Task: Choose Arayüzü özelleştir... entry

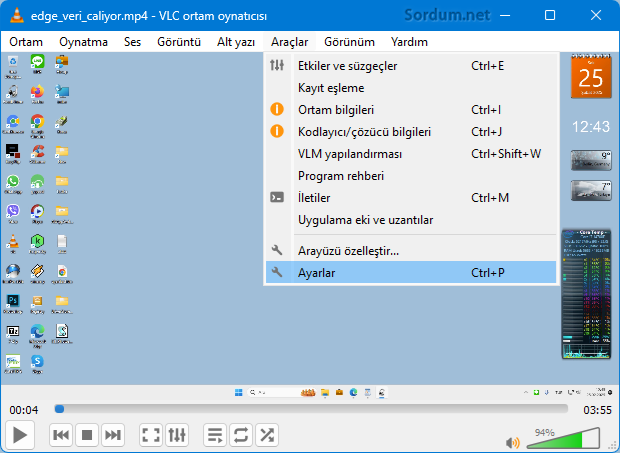Action: point(411,251)
